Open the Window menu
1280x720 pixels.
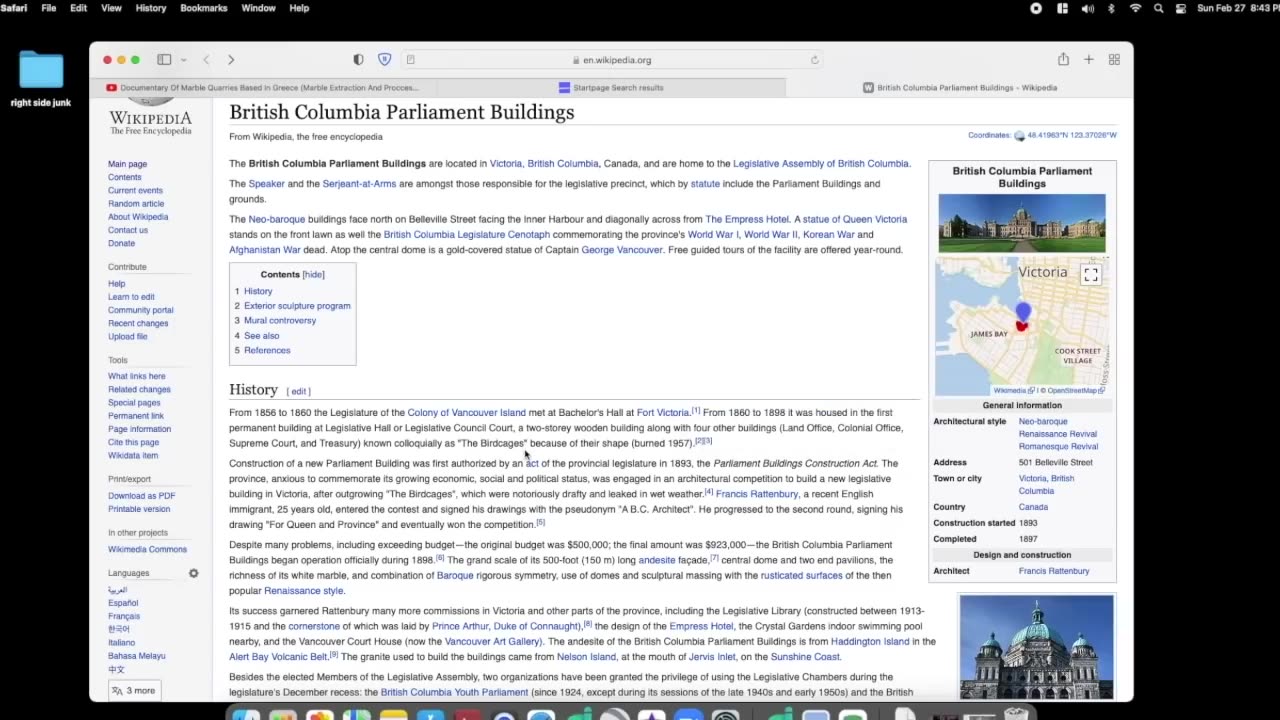click(x=258, y=8)
